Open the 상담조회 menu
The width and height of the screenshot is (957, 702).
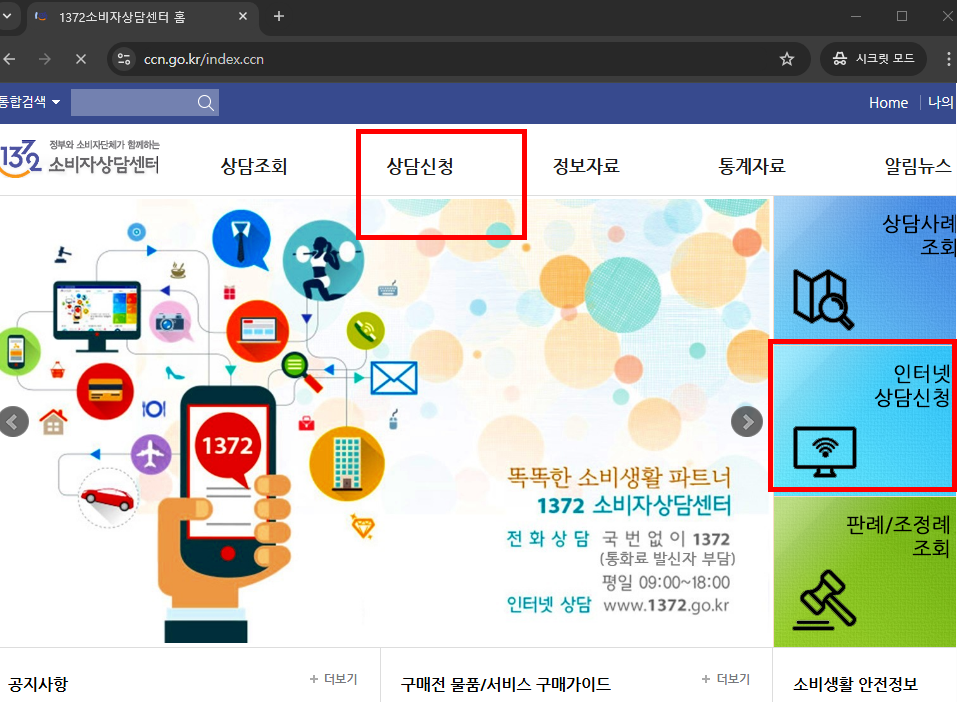coord(254,166)
